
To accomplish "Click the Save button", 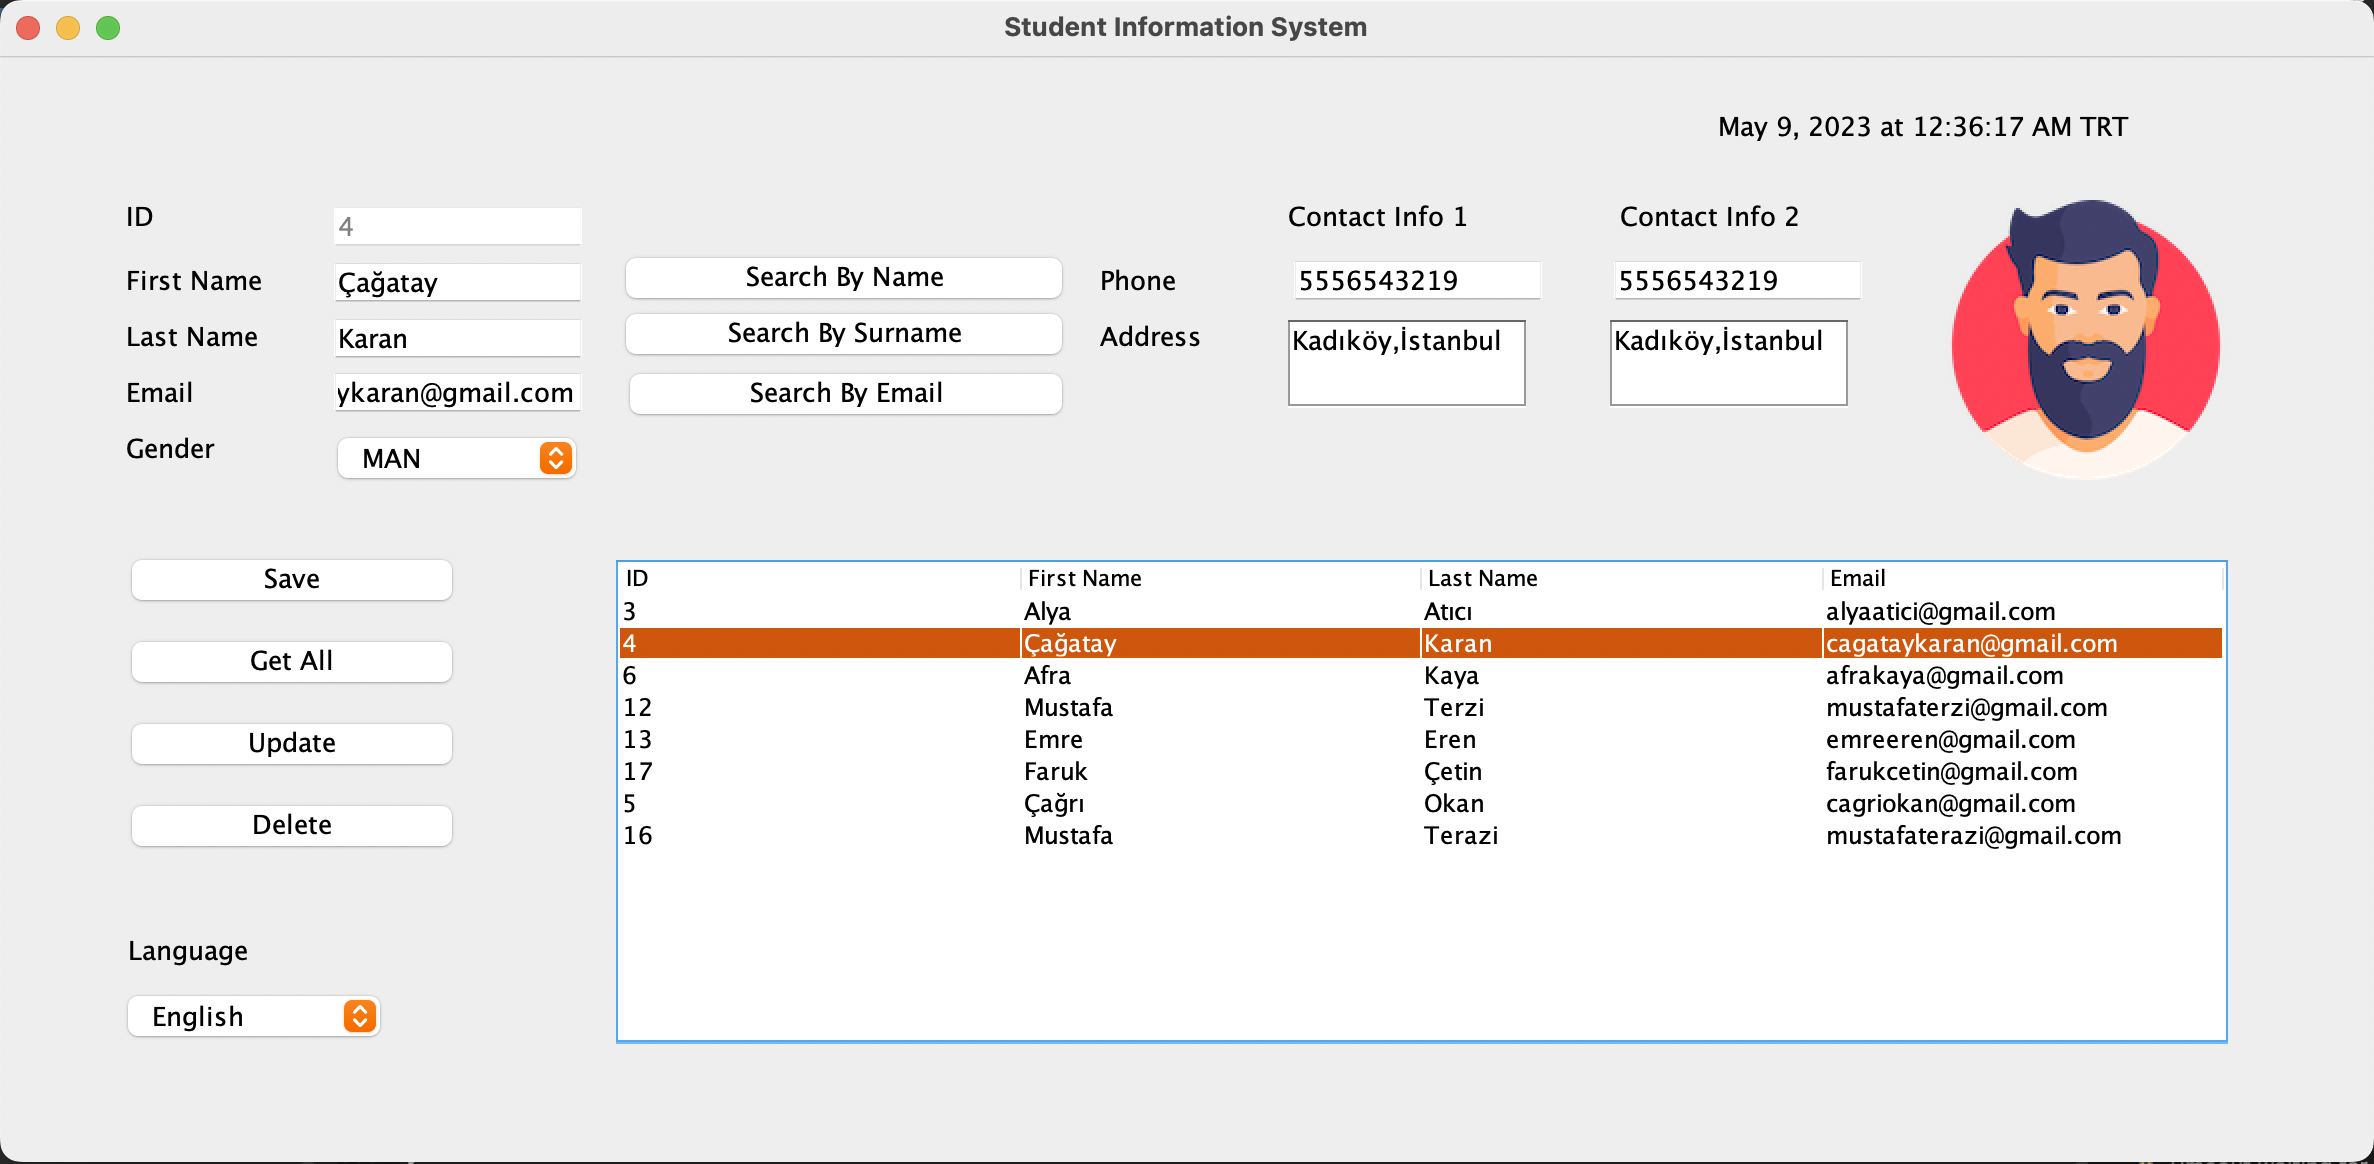I will click(x=290, y=579).
